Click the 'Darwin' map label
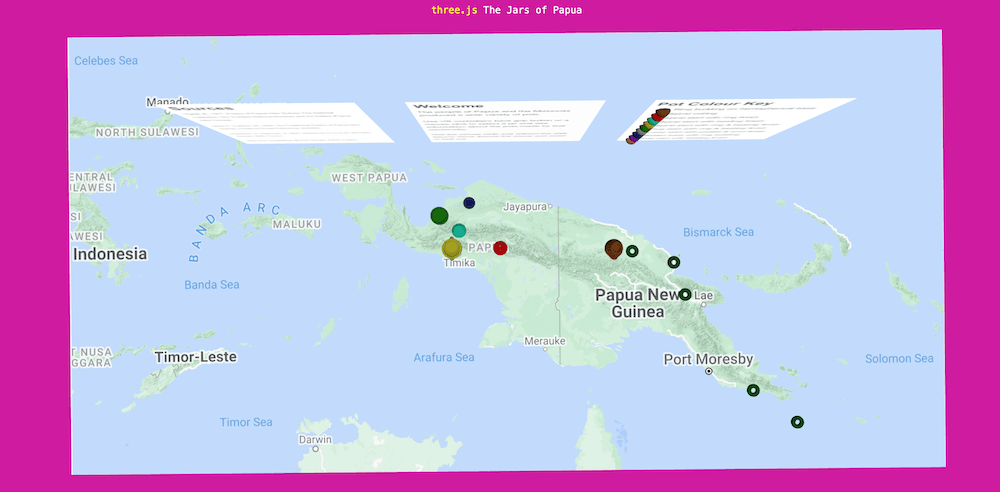The image size is (1000, 492). (315, 440)
